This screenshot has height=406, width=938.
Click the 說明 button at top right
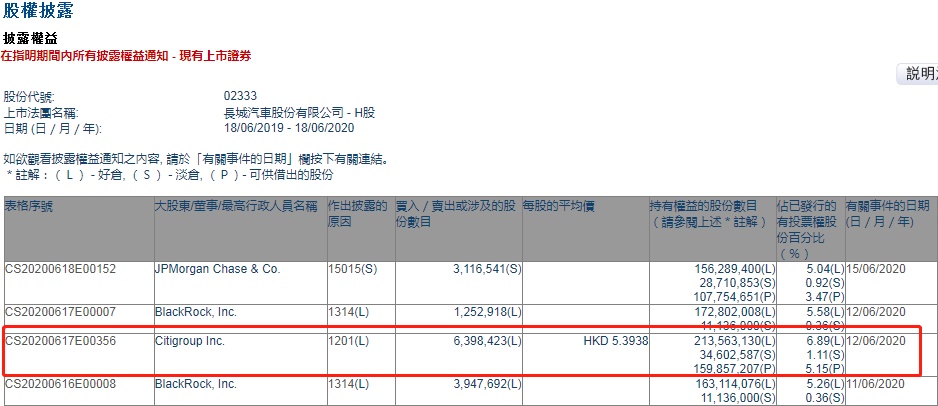pyautogui.click(x=918, y=75)
